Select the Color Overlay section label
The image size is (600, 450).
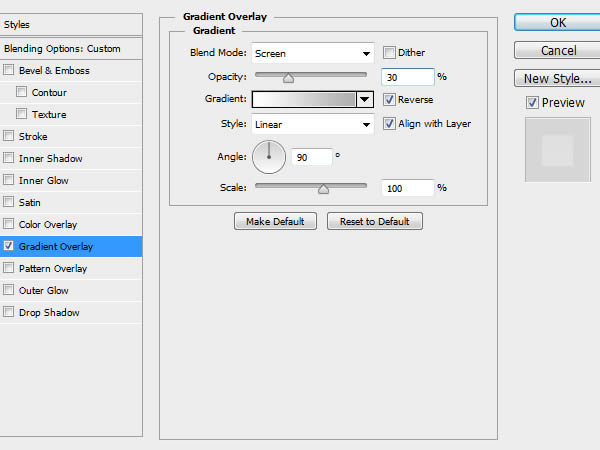click(x=48, y=224)
